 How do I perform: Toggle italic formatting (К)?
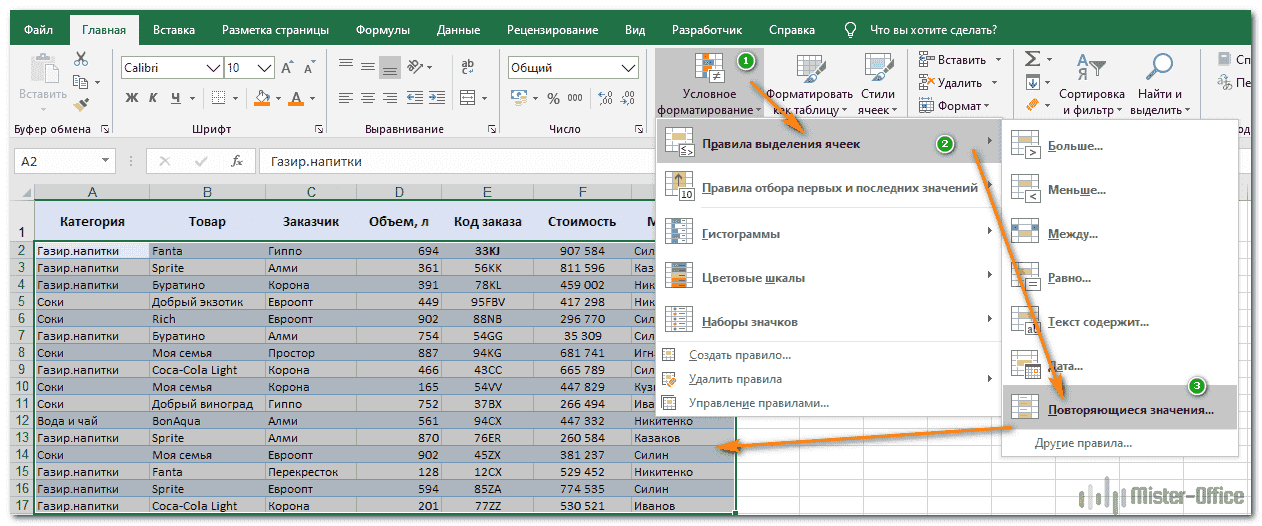(x=154, y=98)
